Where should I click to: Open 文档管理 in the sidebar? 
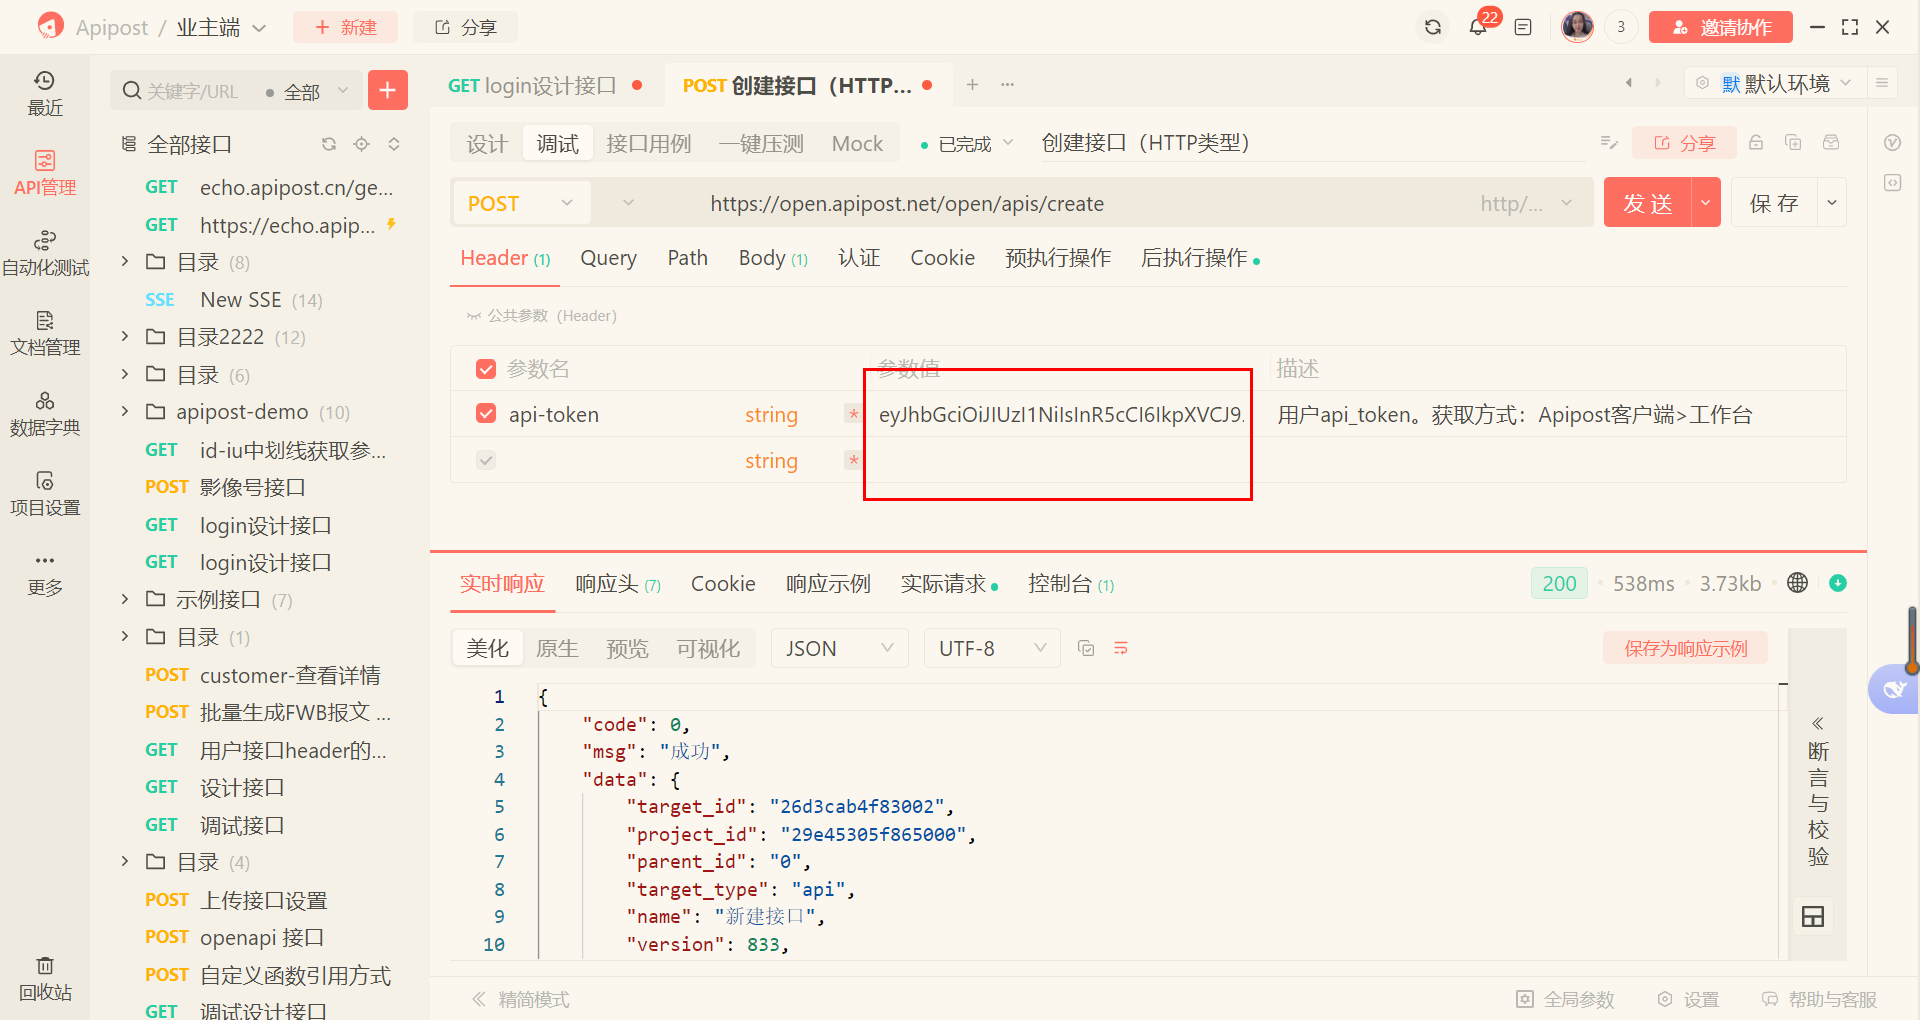pyautogui.click(x=44, y=333)
